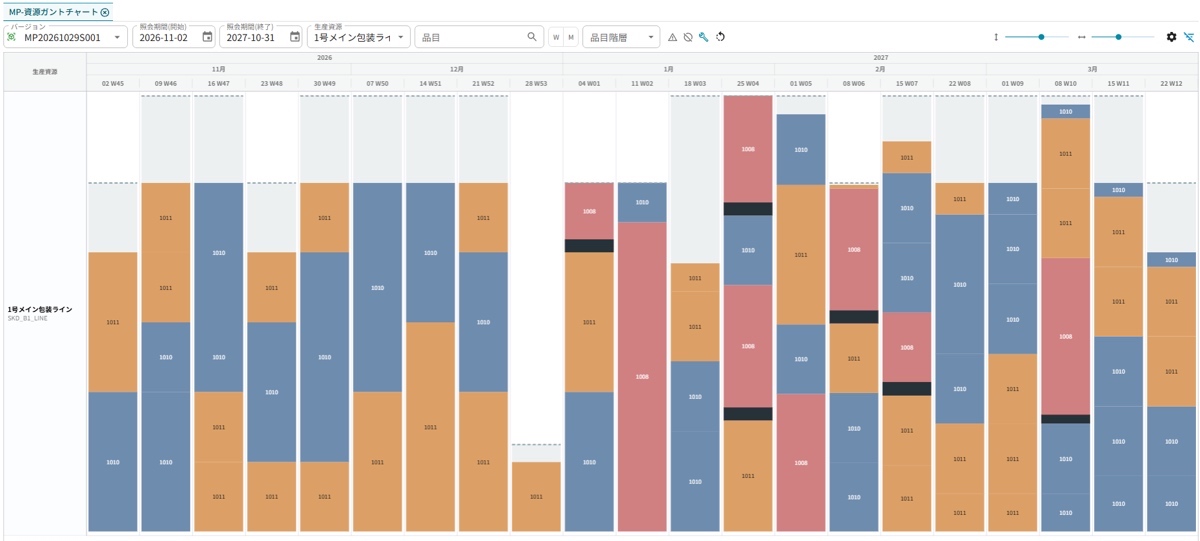Viewport: 1200px width, 541px height.
Task: Open calendar picker for 照会期間(終了)
Action: coord(295,37)
